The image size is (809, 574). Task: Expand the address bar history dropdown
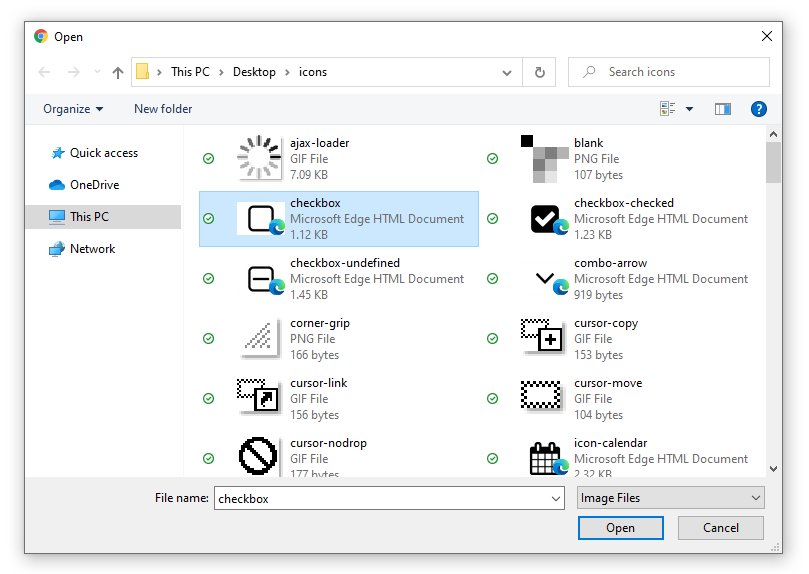click(507, 73)
